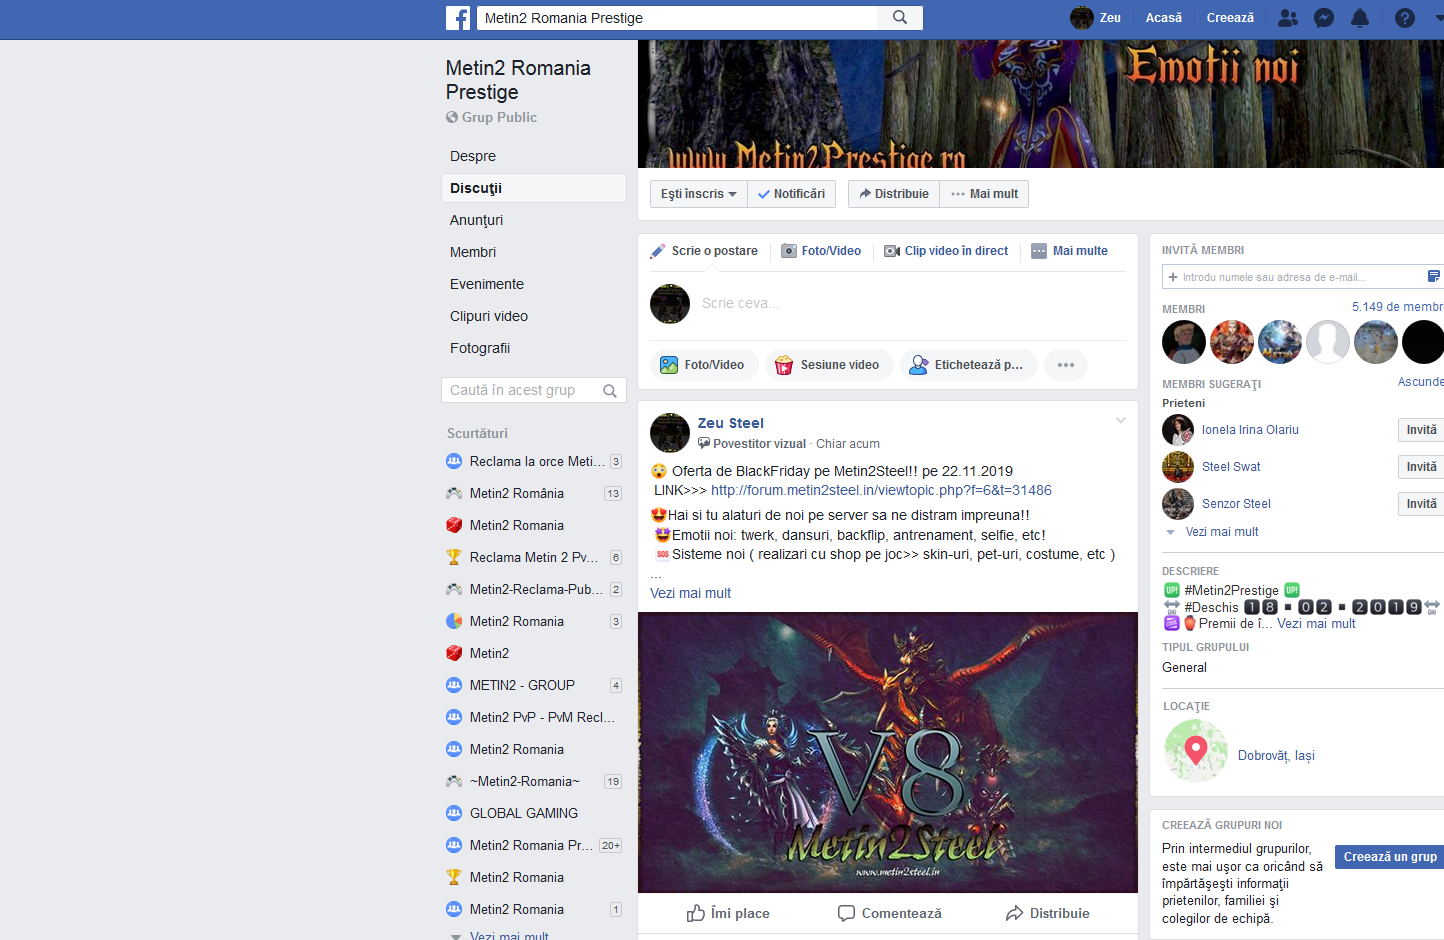The image size is (1444, 940).
Task: Expand the Ești înscris dropdown
Action: (x=699, y=194)
